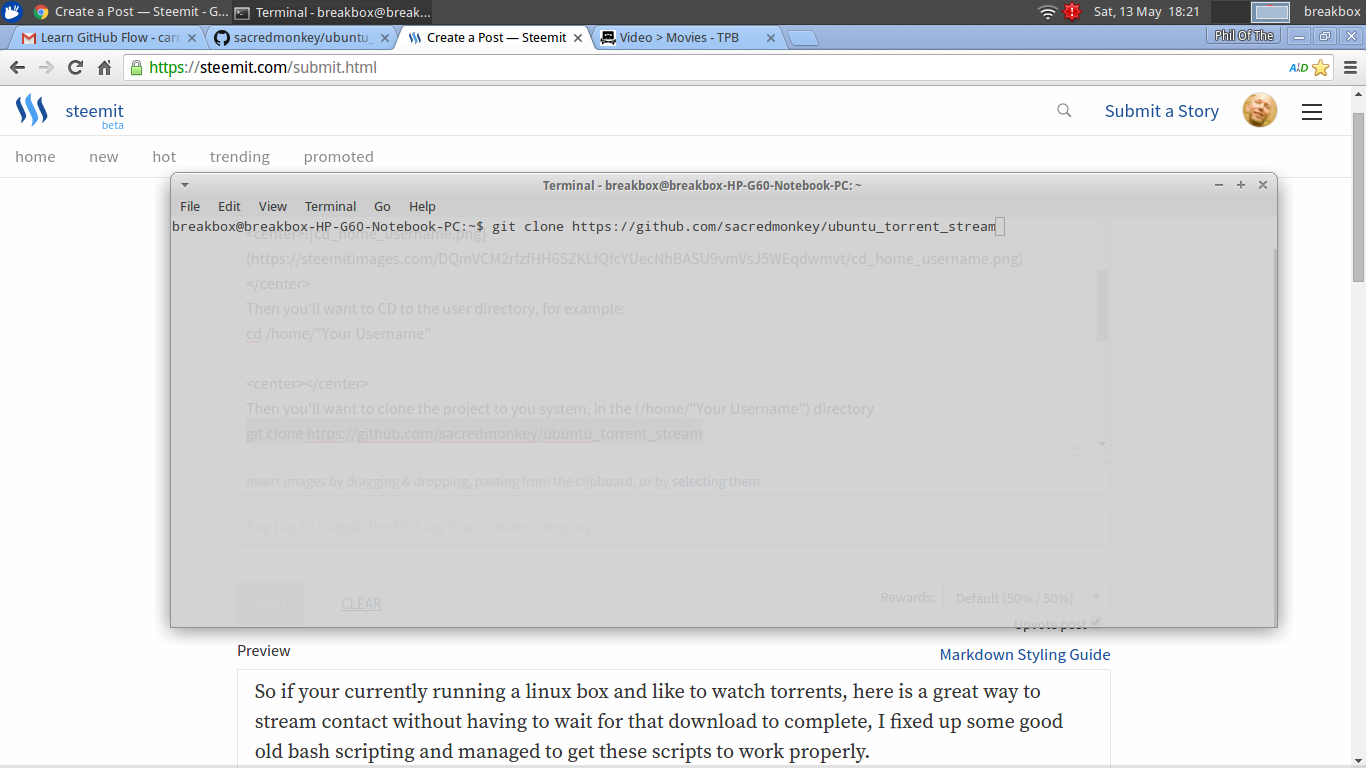The image size is (1366, 768).
Task: Open the terminal Help menu
Action: pyautogui.click(x=422, y=206)
